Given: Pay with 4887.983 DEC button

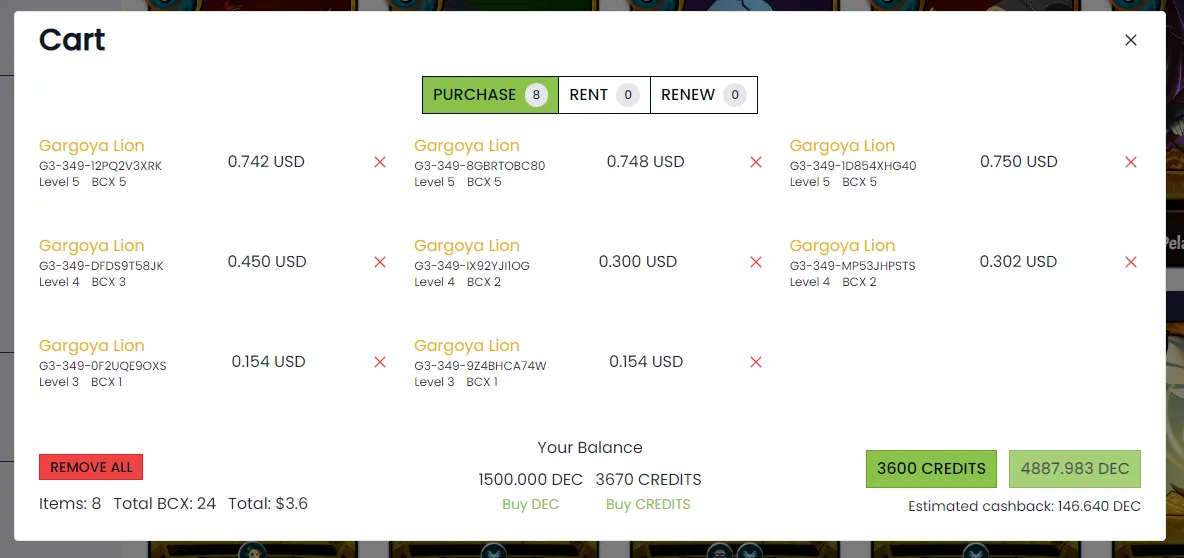Looking at the screenshot, I should coord(1075,469).
